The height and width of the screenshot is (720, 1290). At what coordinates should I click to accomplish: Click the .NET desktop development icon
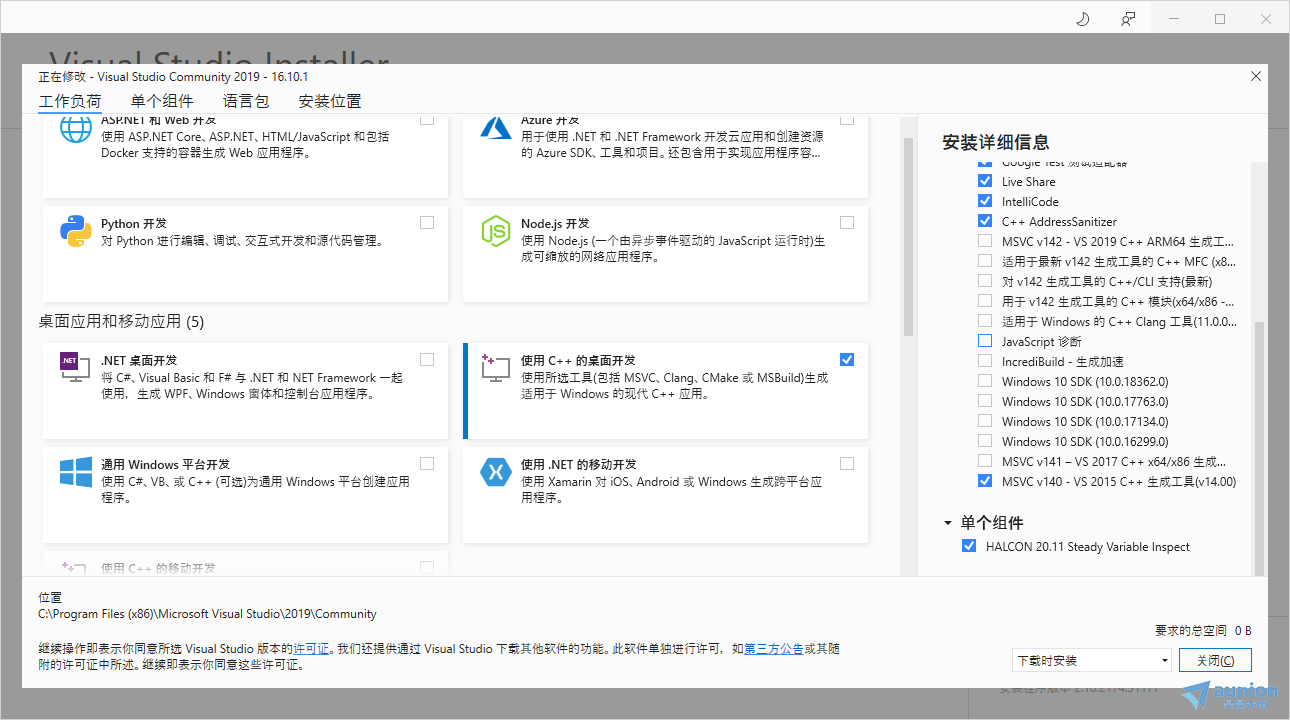tap(76, 368)
